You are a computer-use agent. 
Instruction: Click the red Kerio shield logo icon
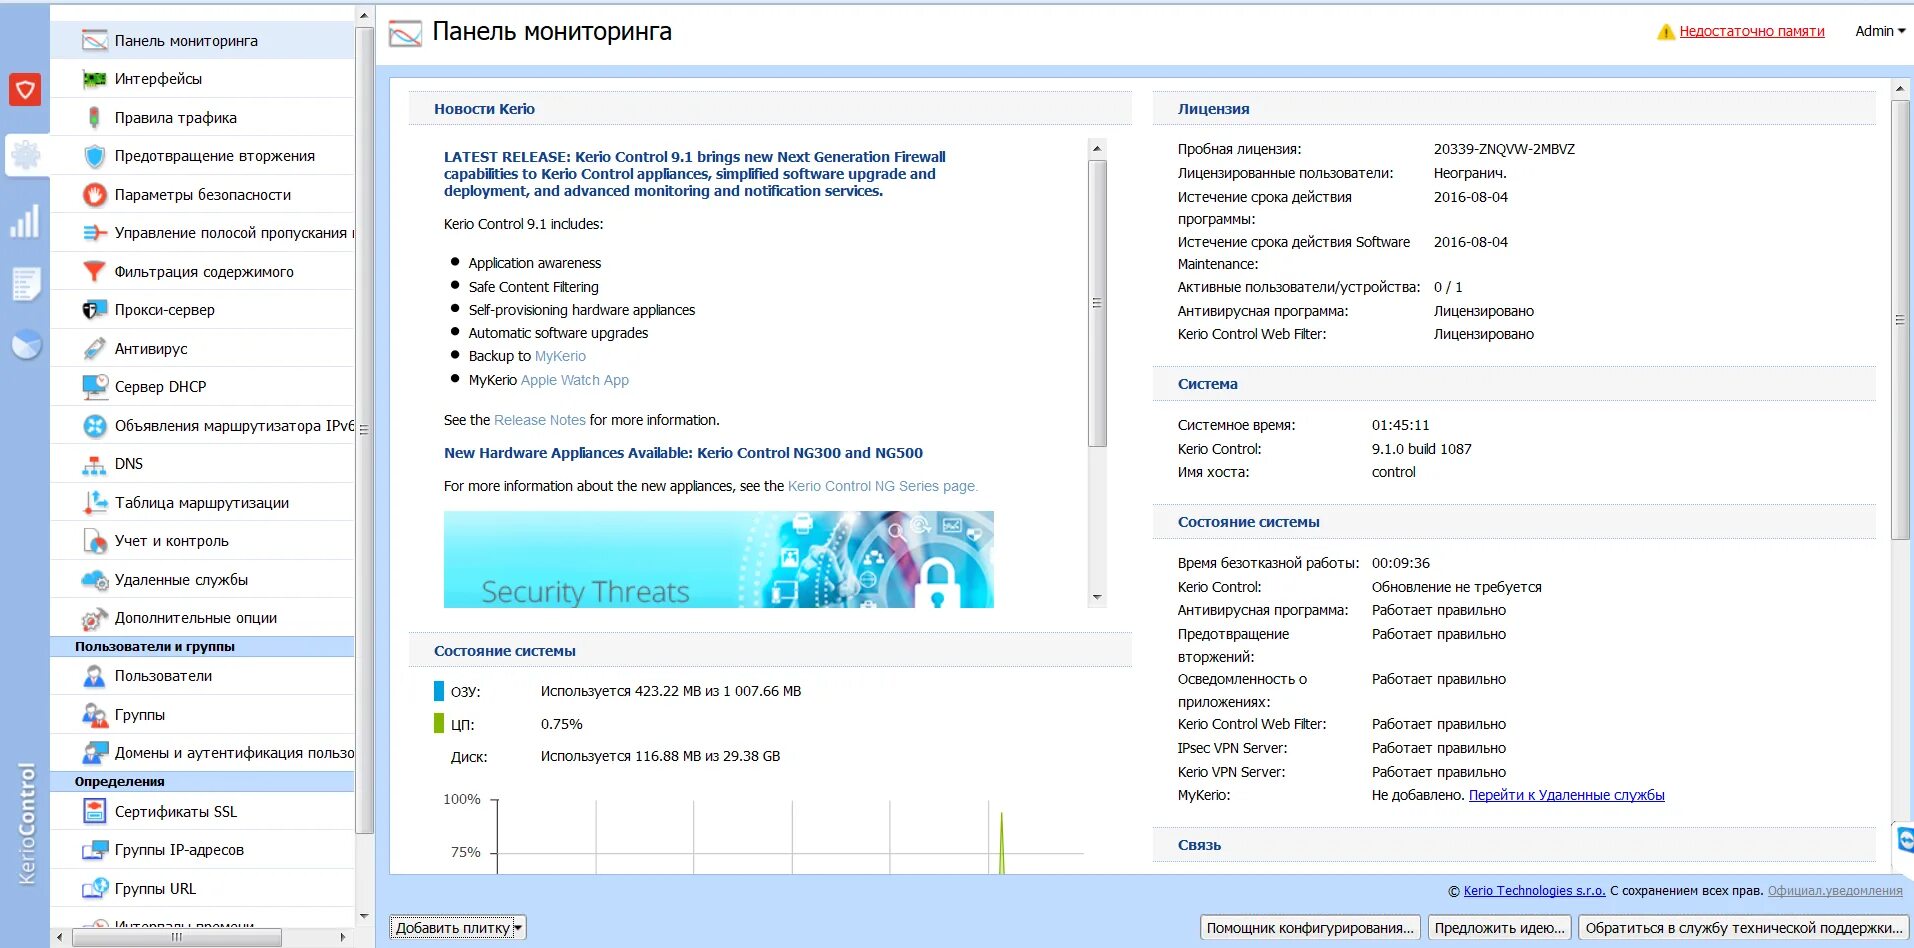25,90
